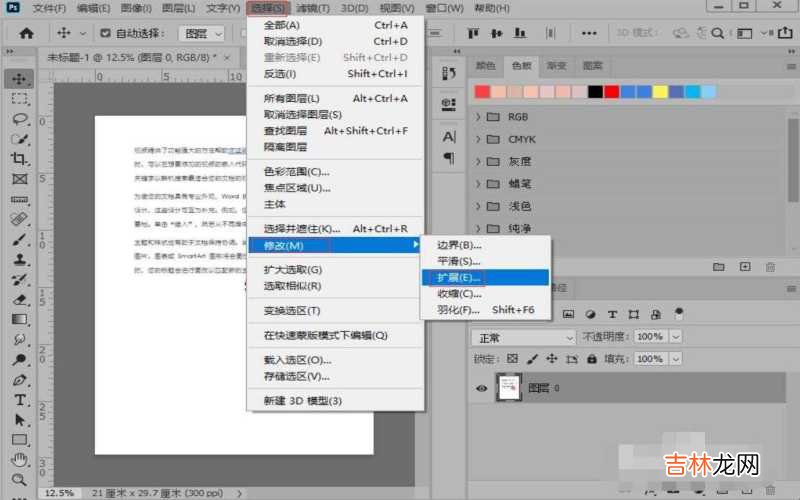Toggle the 自动选择 checkbox
This screenshot has width=800, height=500.
tap(105, 33)
